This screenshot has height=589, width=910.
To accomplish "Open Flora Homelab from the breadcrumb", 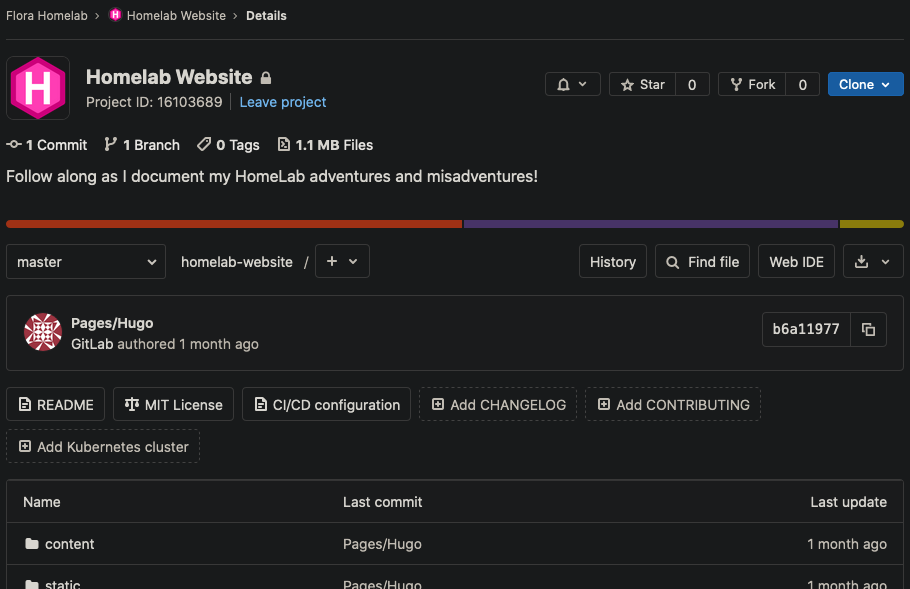I will (x=46, y=15).
